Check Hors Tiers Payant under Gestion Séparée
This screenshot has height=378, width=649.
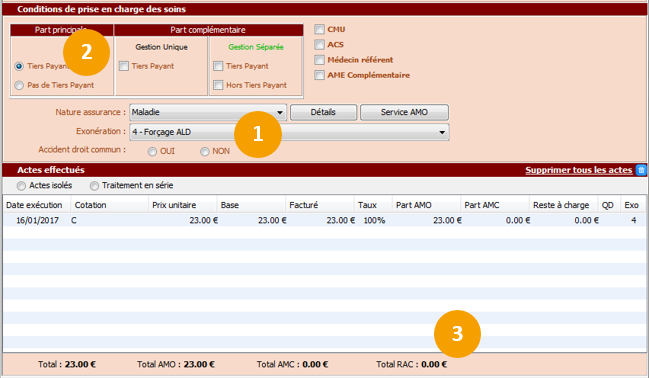218,85
